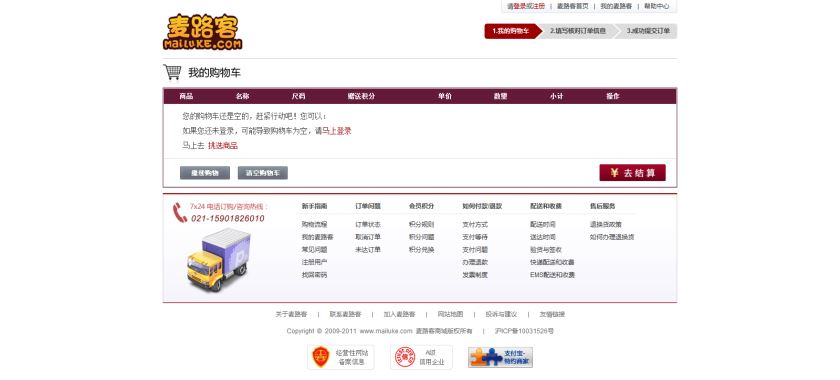This screenshot has height=380, width=840.
Task: Open the 支付问题 help link
Action: coord(475,250)
